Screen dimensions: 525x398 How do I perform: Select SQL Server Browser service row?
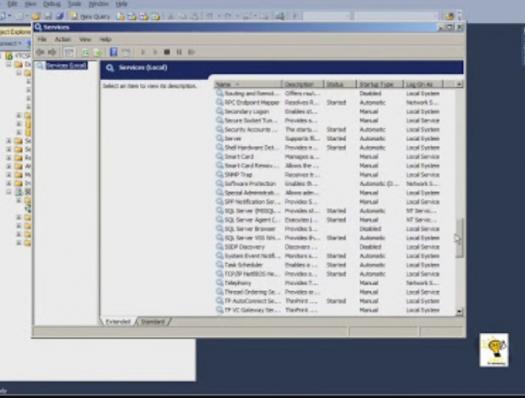(328, 229)
